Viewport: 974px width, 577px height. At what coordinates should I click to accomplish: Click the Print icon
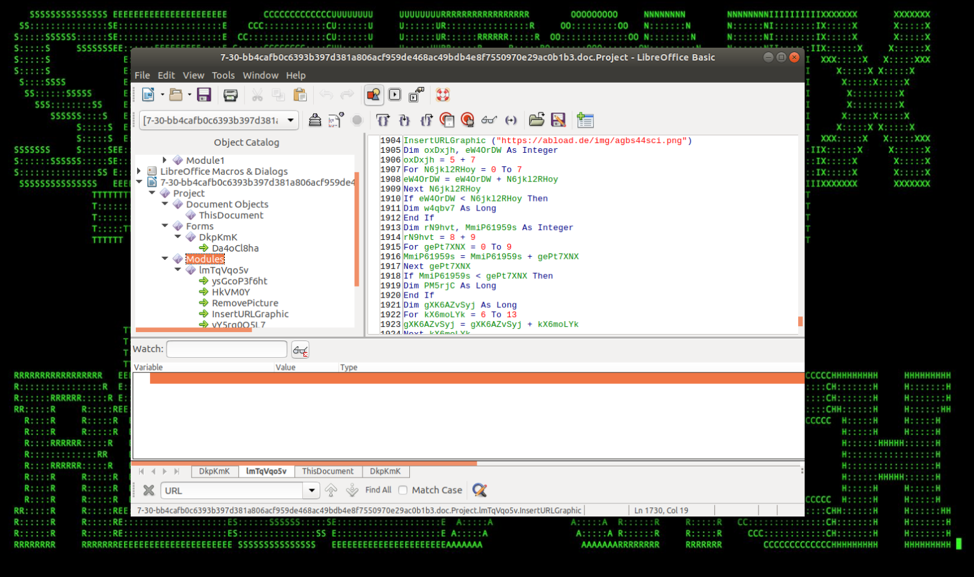(230, 95)
